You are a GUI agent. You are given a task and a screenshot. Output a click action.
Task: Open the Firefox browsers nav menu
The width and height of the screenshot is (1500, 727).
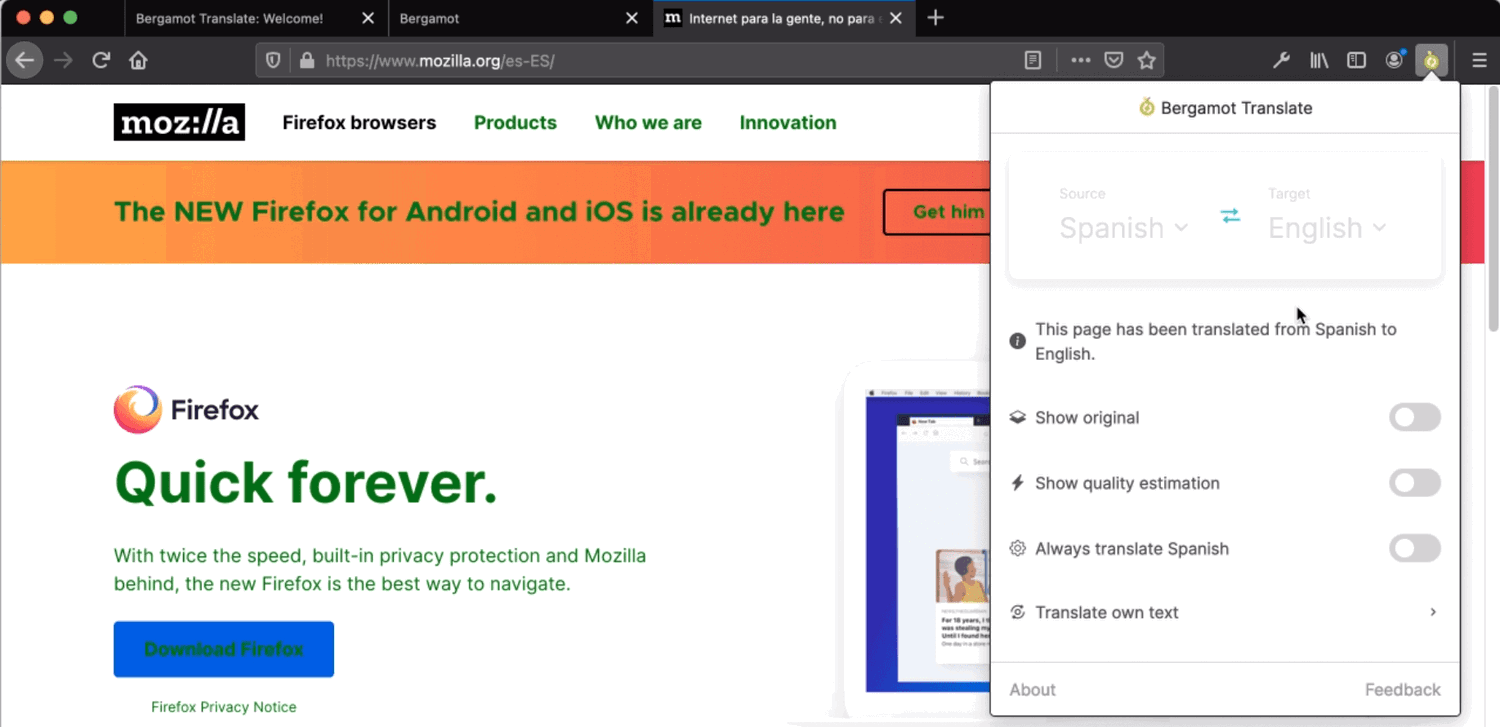pyautogui.click(x=359, y=123)
